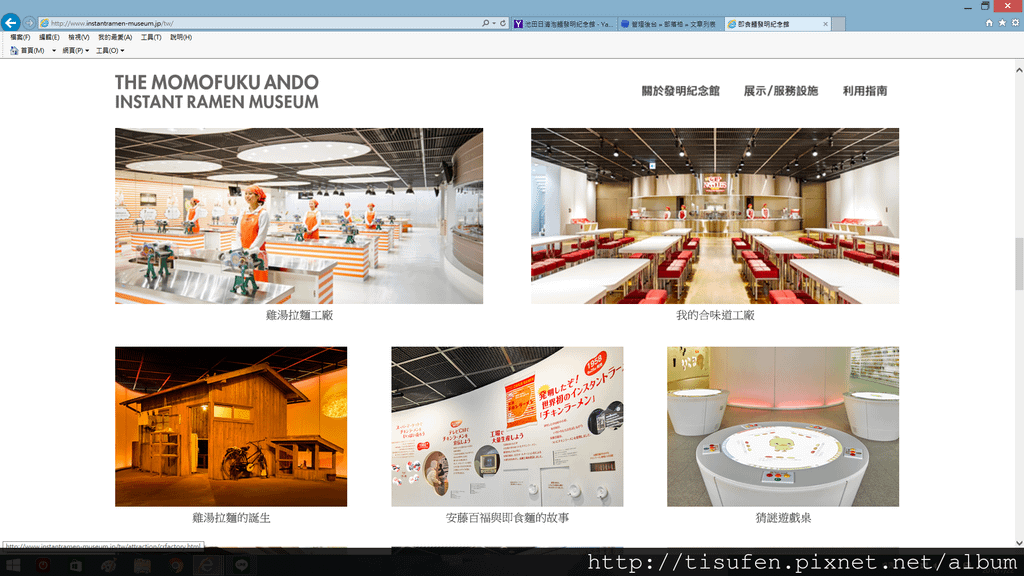Open a new tab with the blank tab button

coord(839,24)
